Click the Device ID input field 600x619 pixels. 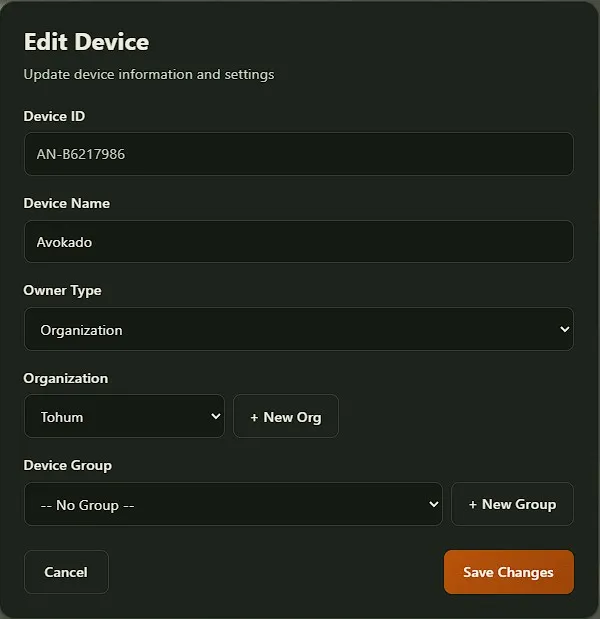click(299, 154)
